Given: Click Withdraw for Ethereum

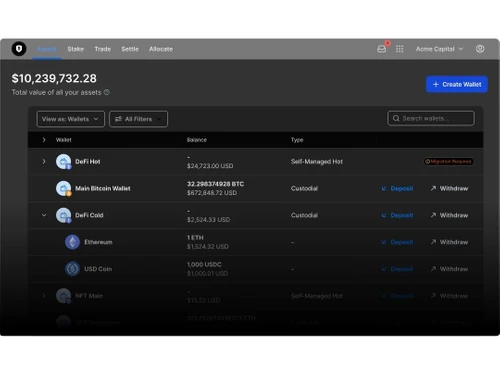Looking at the screenshot, I should 449,242.
